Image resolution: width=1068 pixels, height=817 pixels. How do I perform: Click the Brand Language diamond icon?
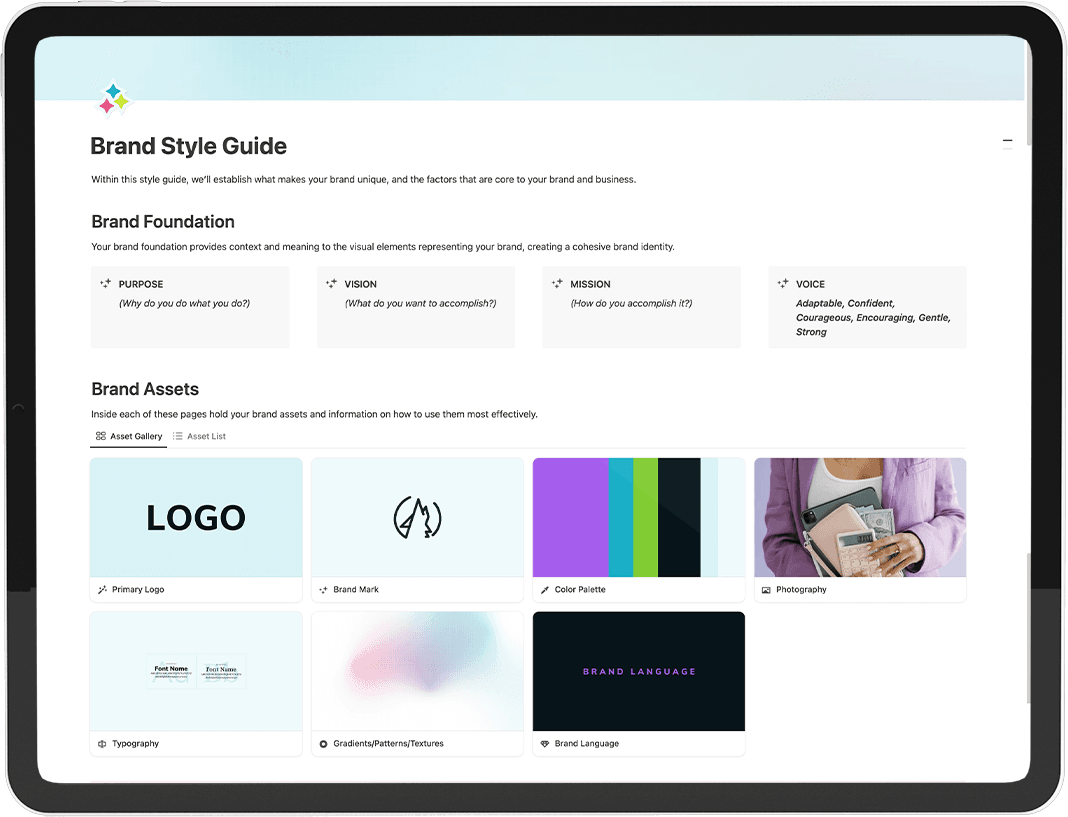point(545,744)
